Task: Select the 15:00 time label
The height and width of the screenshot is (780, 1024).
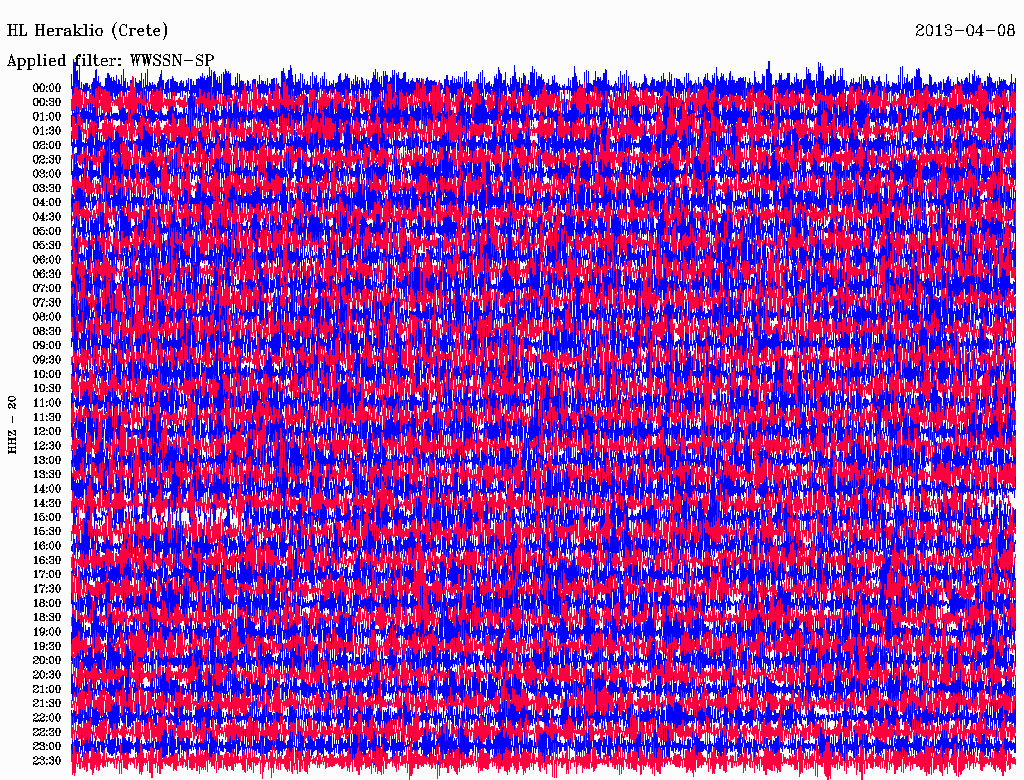Action: pos(46,517)
